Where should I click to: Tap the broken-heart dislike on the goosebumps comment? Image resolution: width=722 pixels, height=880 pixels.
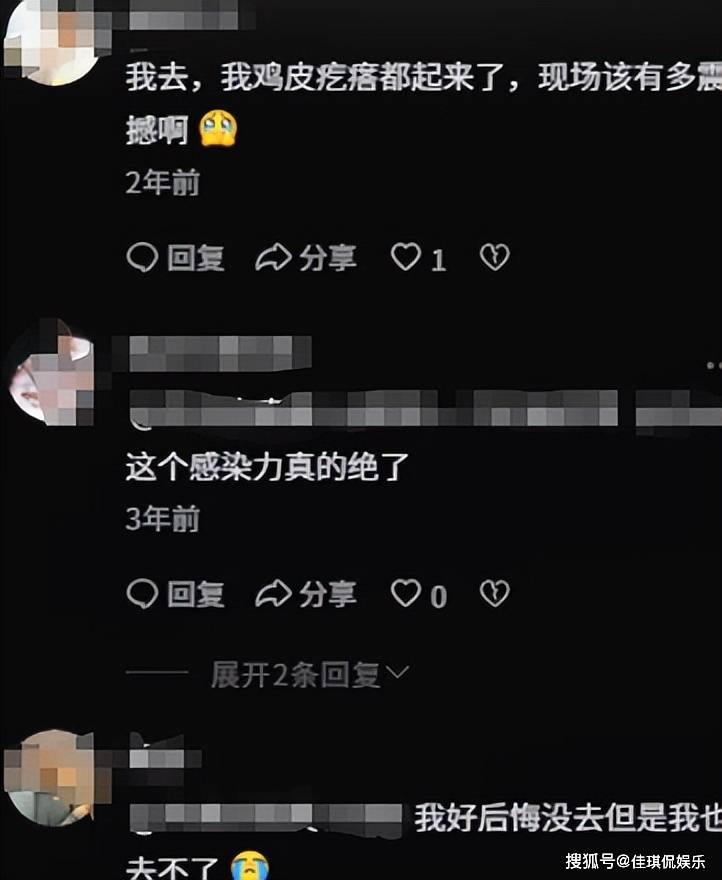495,257
